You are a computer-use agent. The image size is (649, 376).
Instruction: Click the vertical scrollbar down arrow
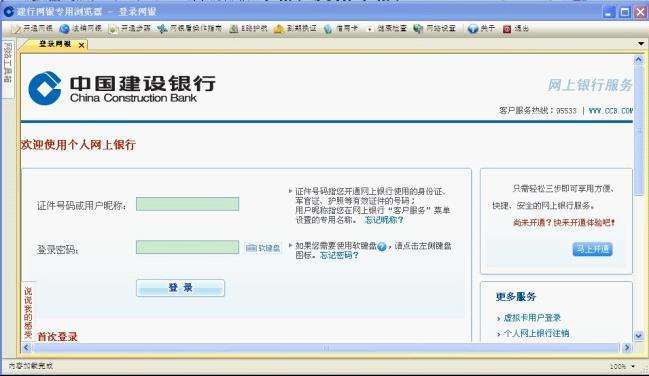point(639,335)
